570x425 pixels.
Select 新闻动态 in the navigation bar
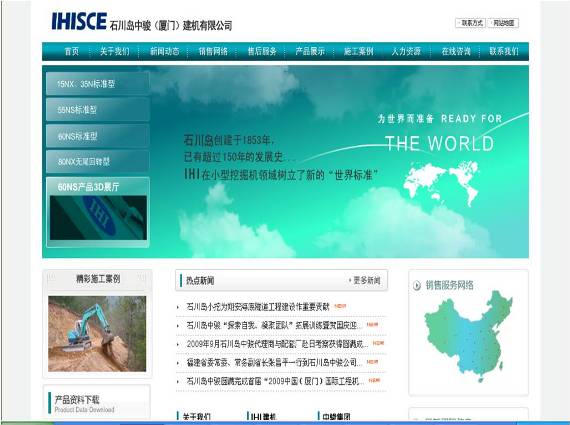pyautogui.click(x=164, y=51)
